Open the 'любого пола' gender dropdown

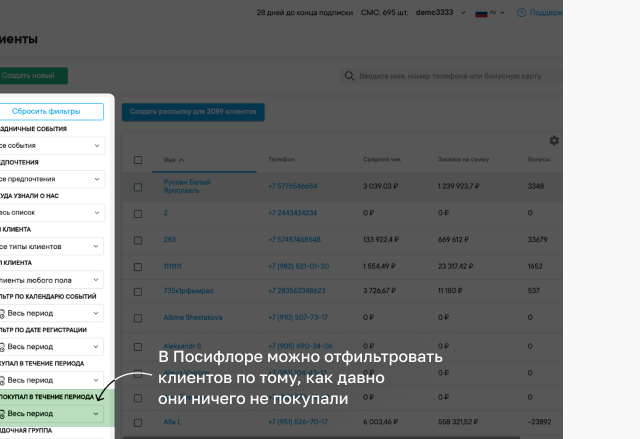51,280
